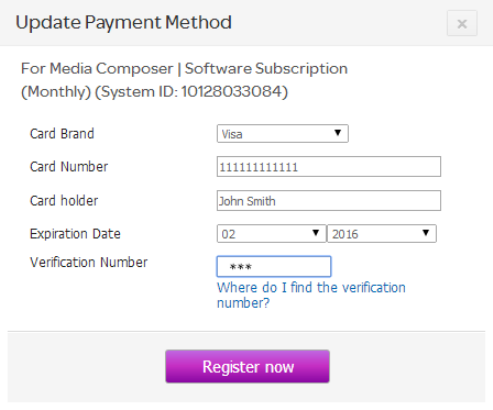Click the arrow icon of the month dropdown
493x410 pixels.
(x=315, y=233)
